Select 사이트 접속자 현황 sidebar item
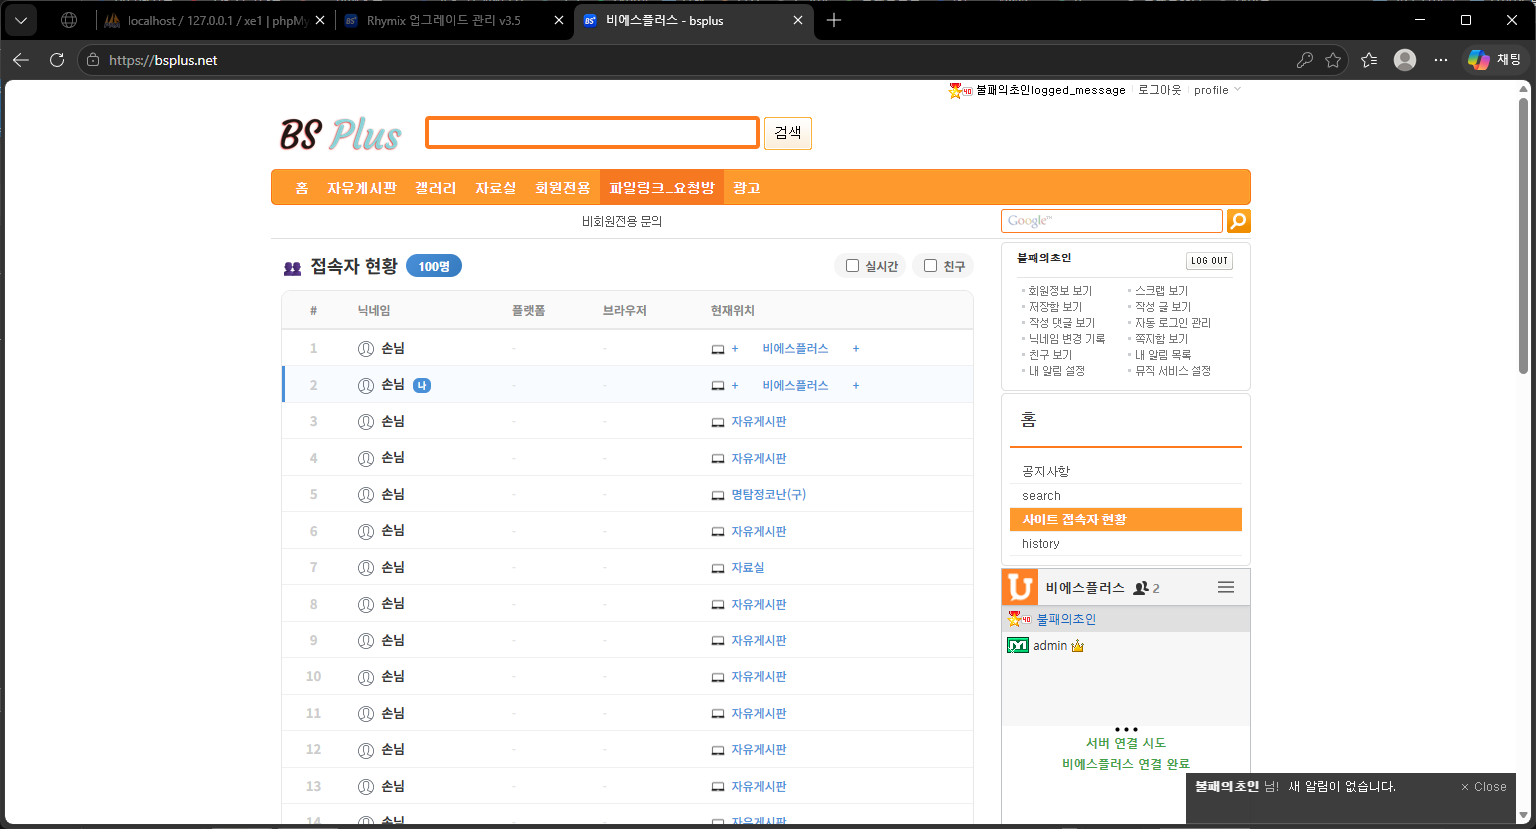This screenshot has height=829, width=1536. click(1125, 520)
